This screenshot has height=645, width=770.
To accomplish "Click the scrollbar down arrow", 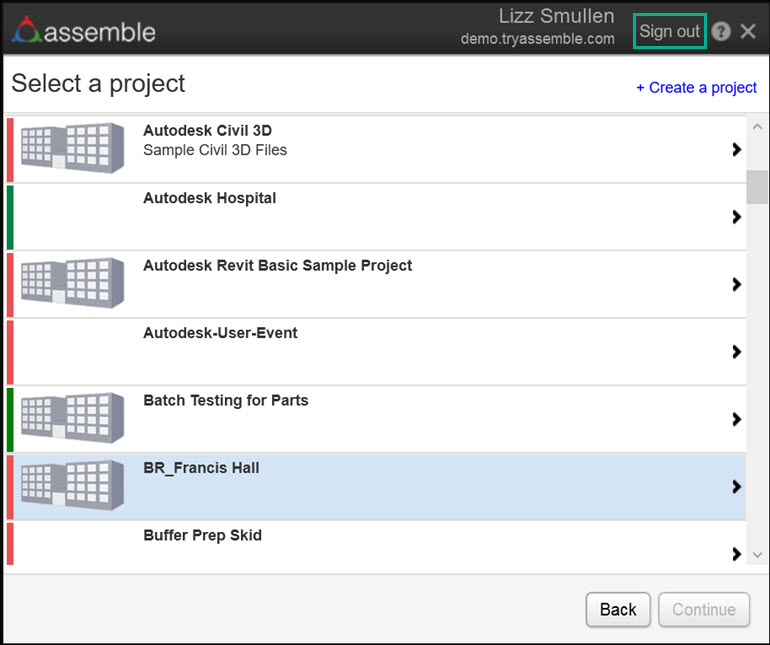I will [757, 555].
